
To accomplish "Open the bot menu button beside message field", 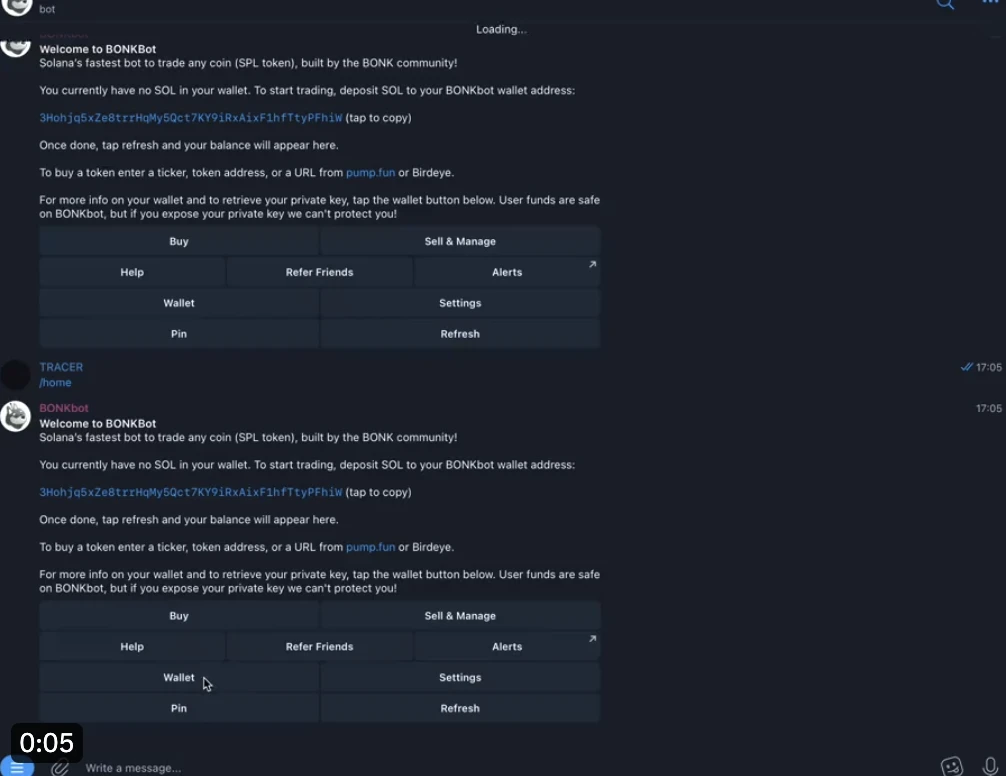I will (17, 767).
